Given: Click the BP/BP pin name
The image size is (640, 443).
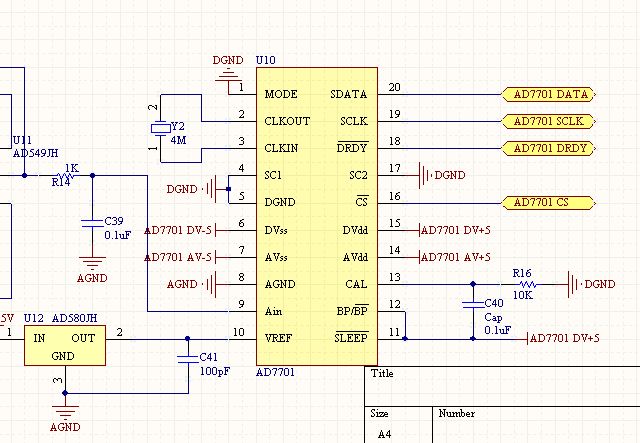Looking at the screenshot, I should pyautogui.click(x=352, y=311).
